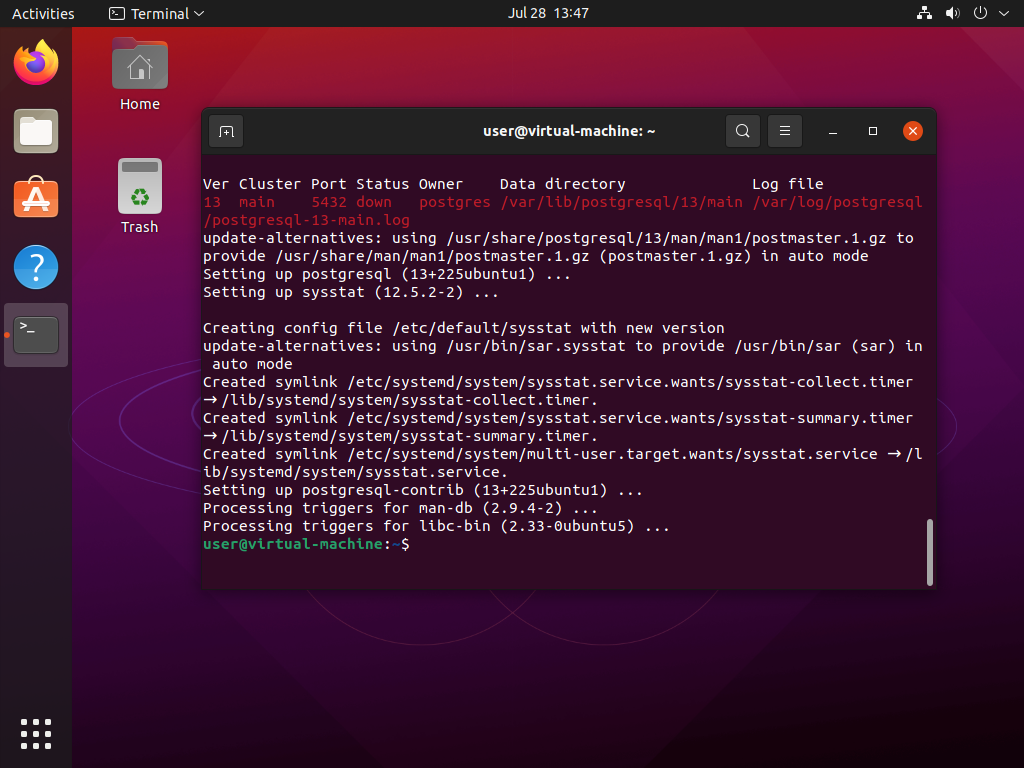This screenshot has height=768, width=1024.
Task: Open the Activities overview
Action: pyautogui.click(x=43, y=14)
